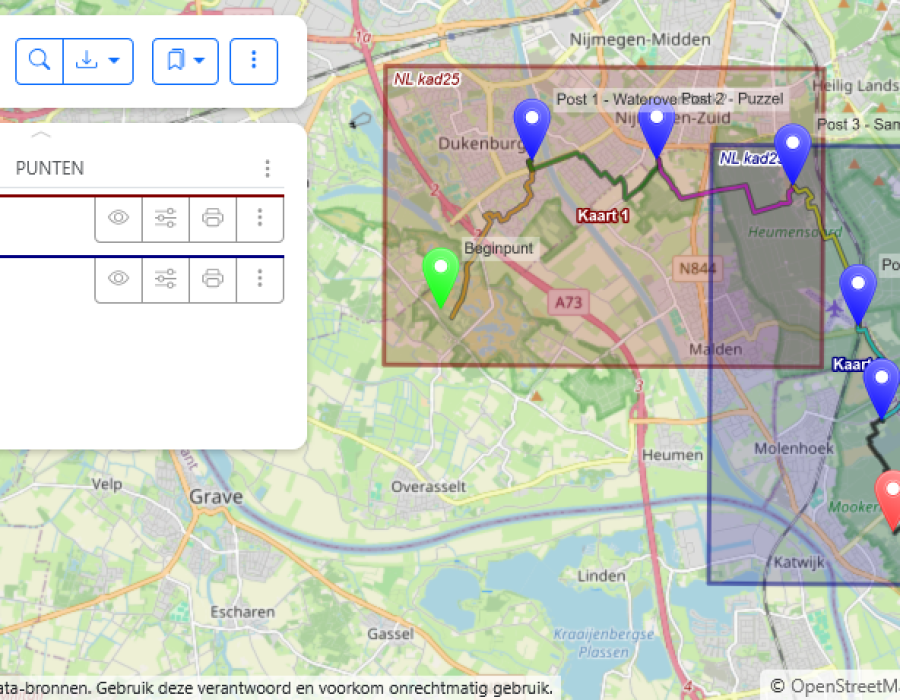The height and width of the screenshot is (700, 900).
Task: Select the green Beginpunt start marker
Action: tap(440, 277)
